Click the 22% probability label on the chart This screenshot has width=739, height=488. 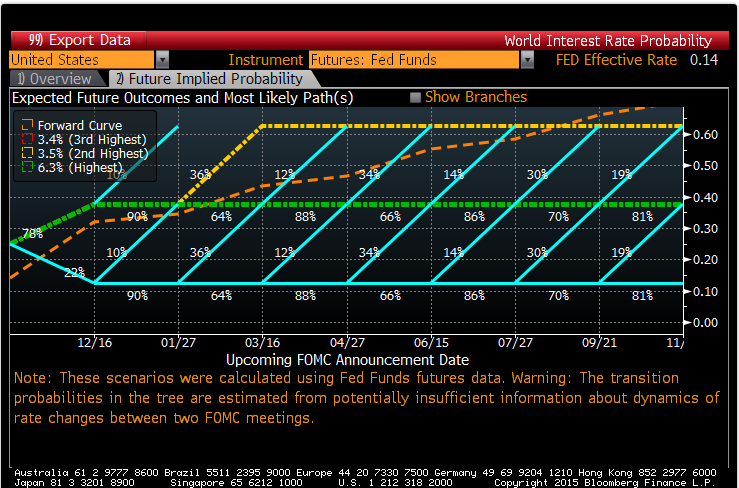coord(74,272)
